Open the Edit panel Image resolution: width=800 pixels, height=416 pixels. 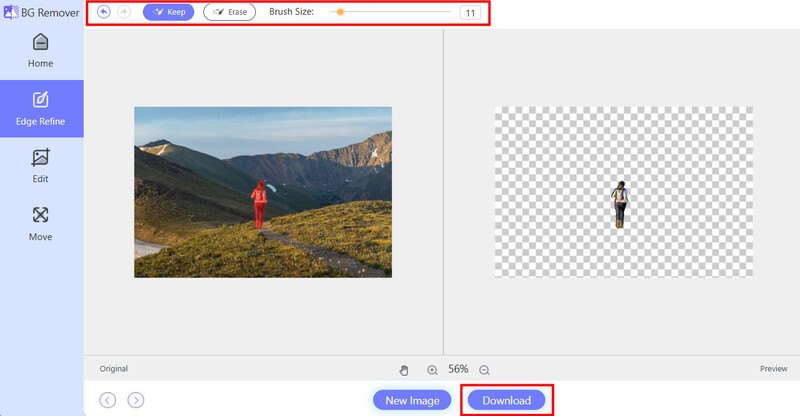coord(40,166)
